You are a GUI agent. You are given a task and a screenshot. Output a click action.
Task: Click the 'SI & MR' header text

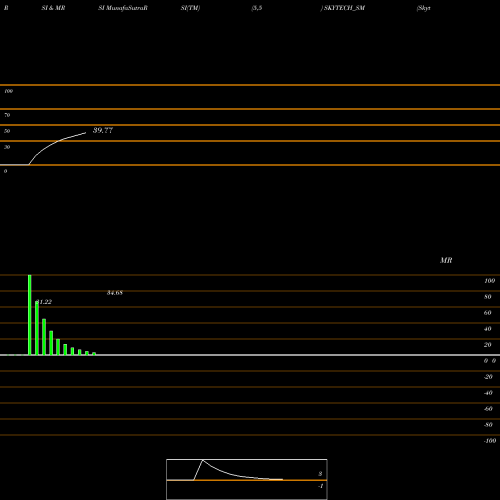click(53, 8)
